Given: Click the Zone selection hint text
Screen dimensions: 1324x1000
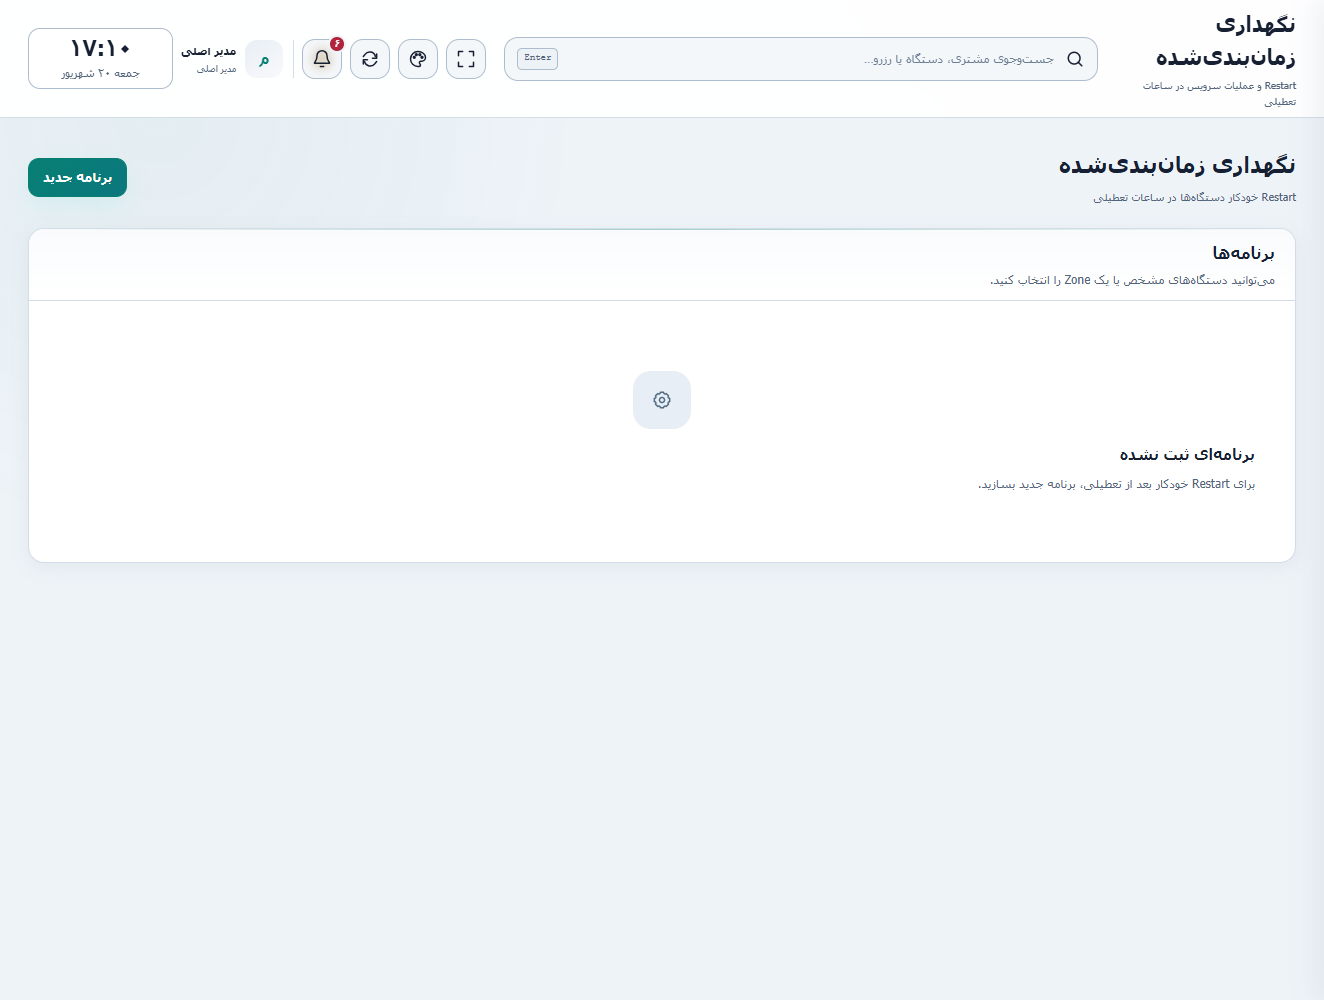Looking at the screenshot, I should [1132, 280].
